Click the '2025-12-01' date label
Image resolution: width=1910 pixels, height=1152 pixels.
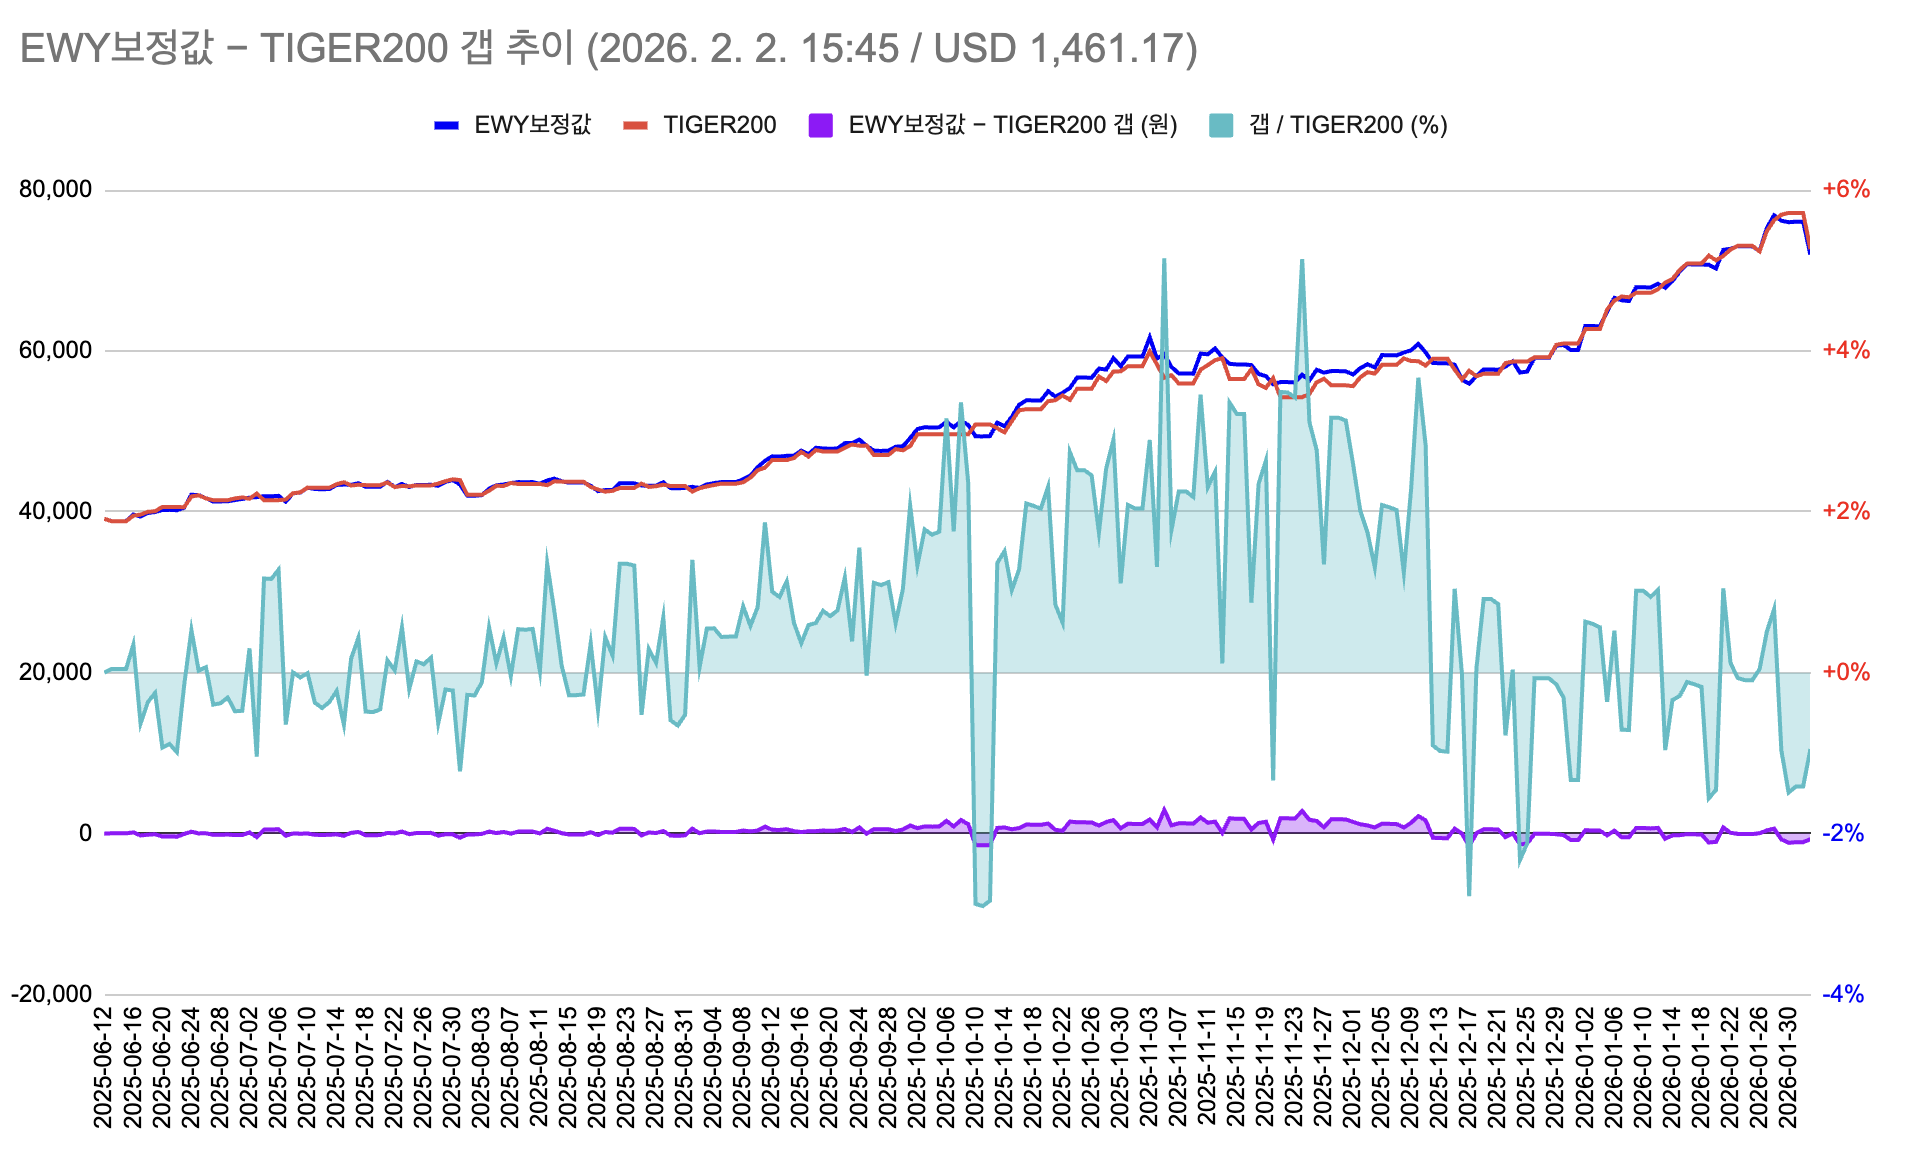coord(1351,1068)
